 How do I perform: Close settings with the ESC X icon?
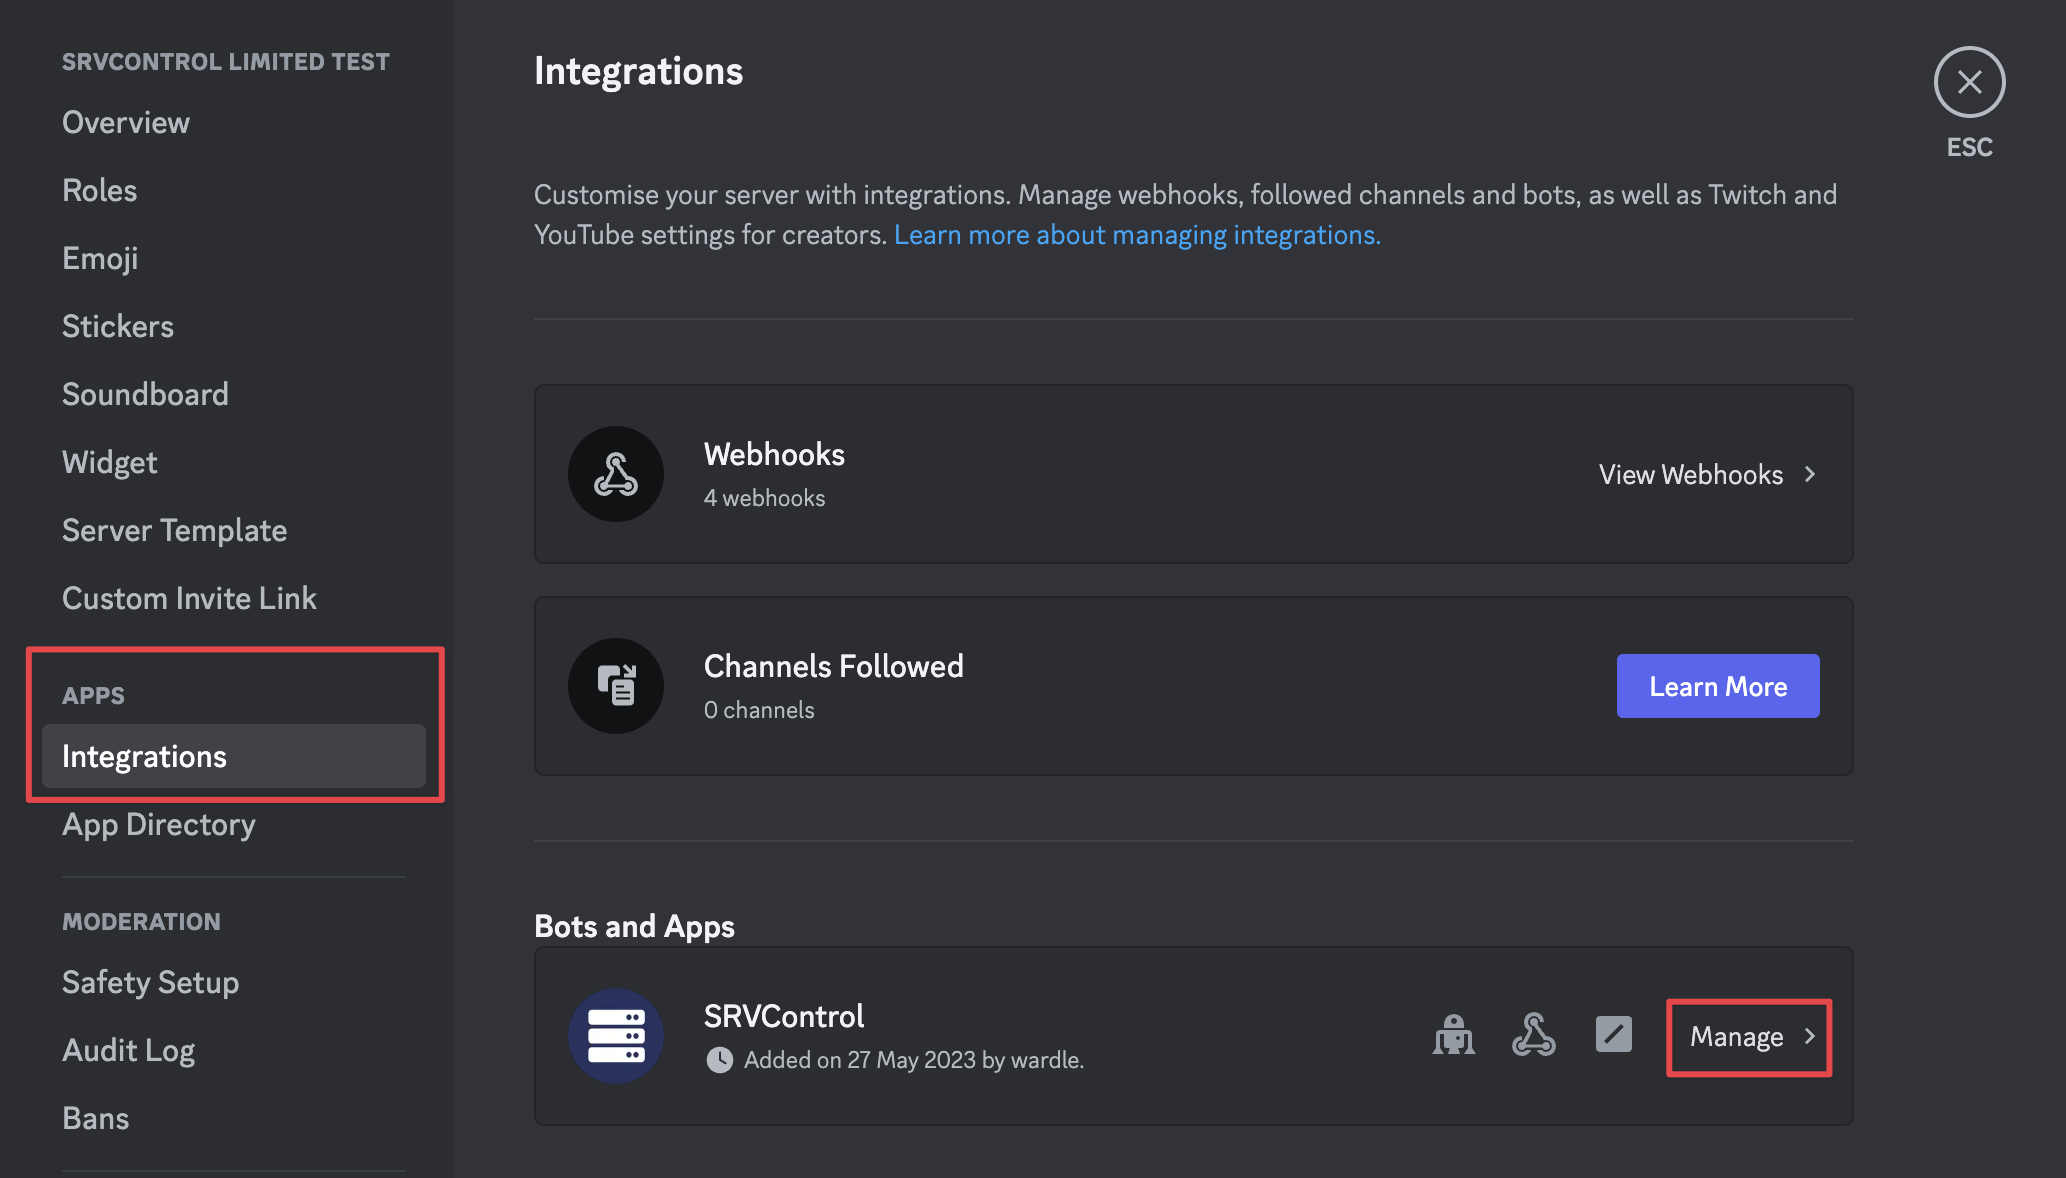pos(1969,82)
